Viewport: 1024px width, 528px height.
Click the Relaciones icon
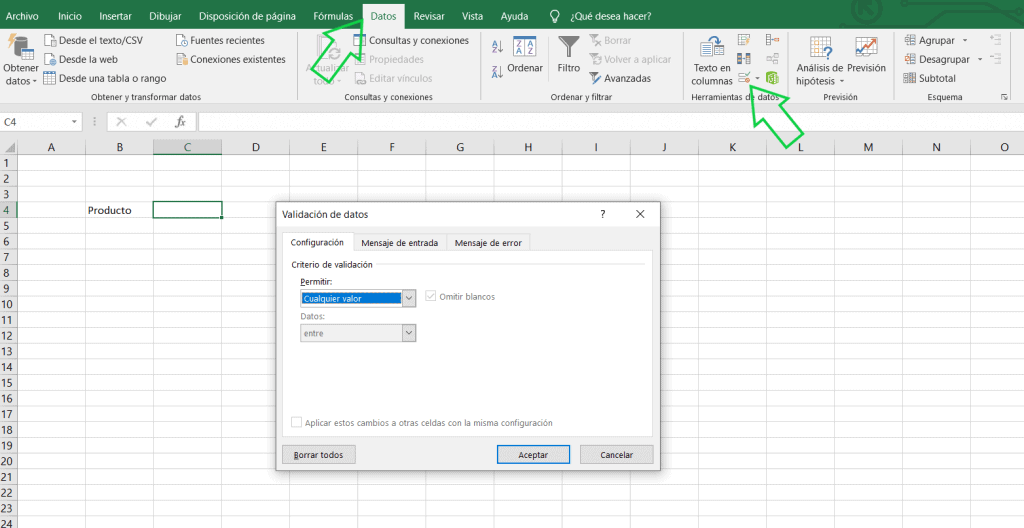(x=773, y=59)
